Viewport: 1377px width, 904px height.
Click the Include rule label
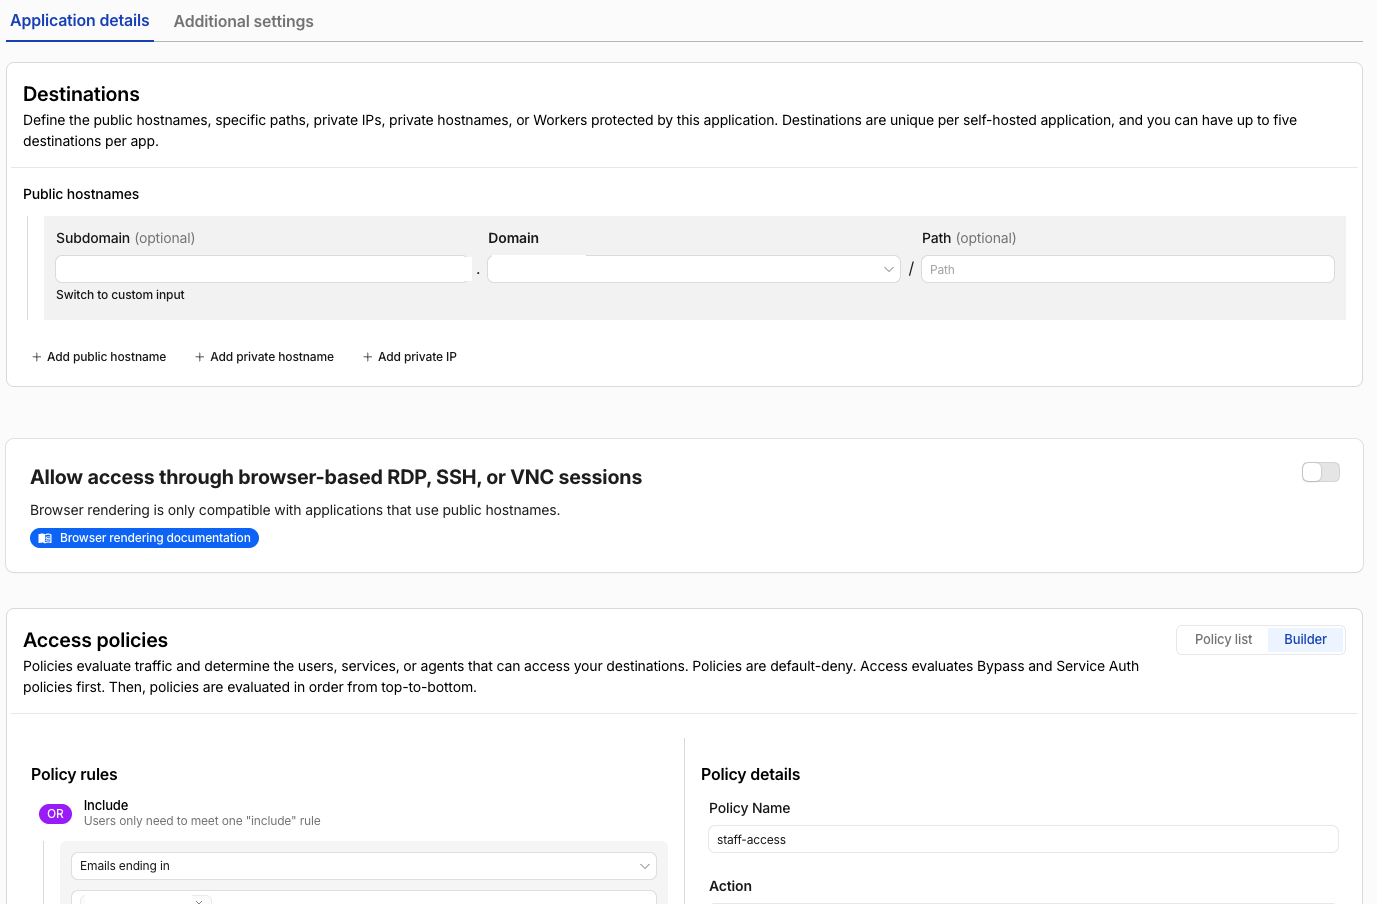tap(106, 805)
